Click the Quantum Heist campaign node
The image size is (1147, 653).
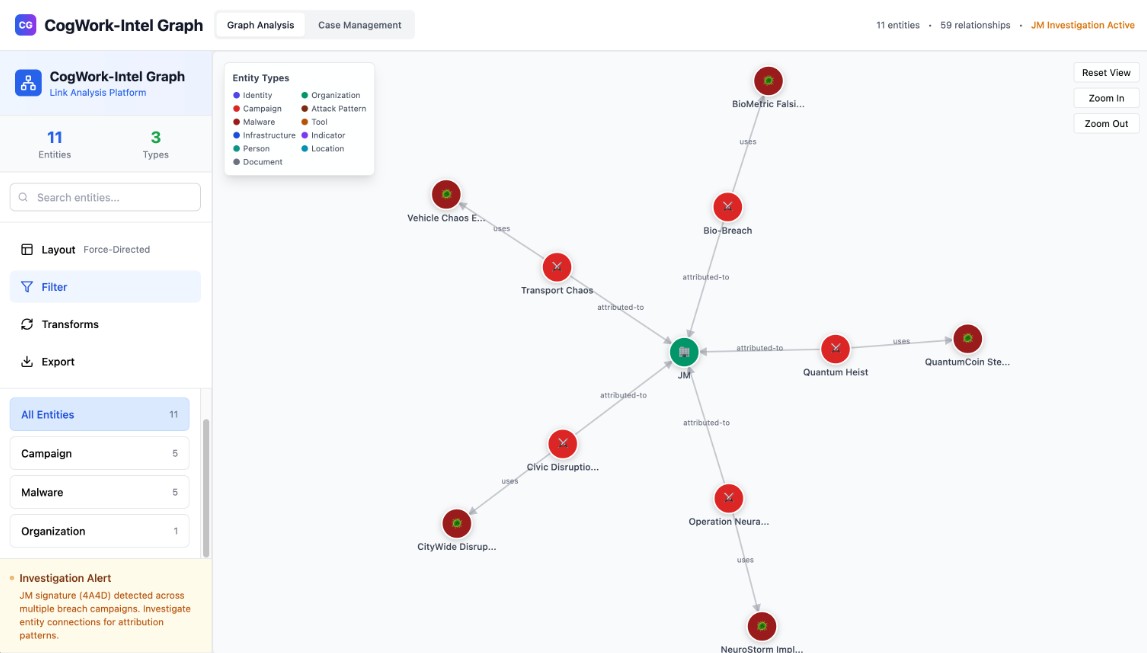835,349
